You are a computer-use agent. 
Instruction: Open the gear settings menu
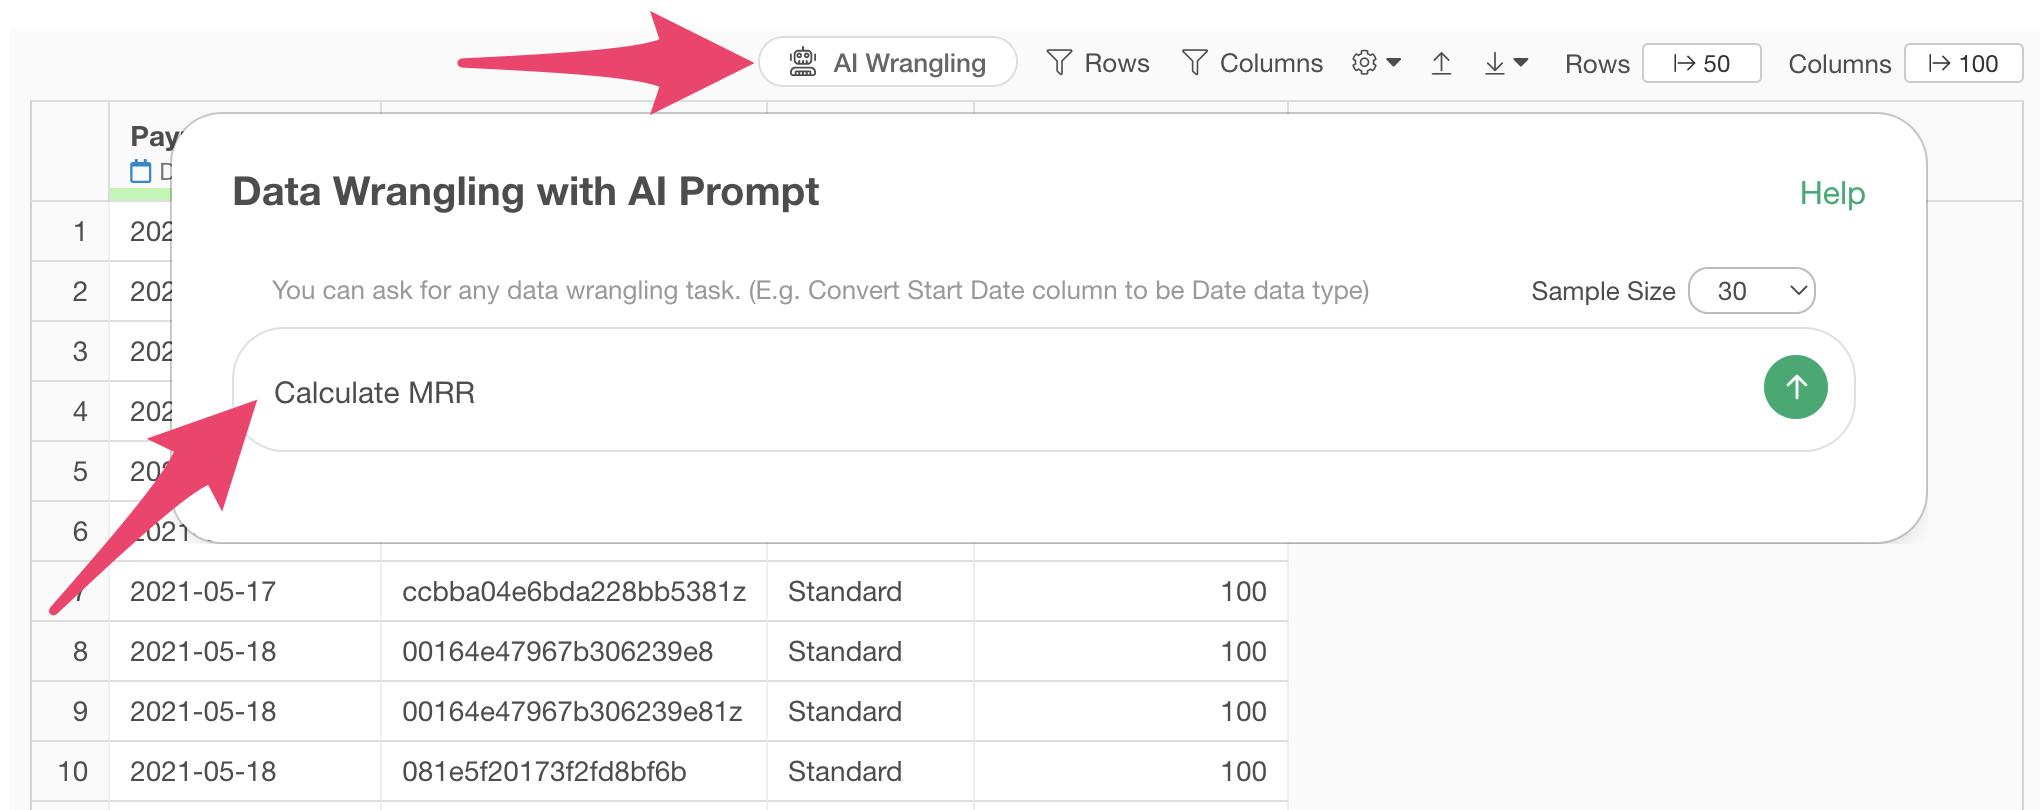[x=1364, y=63]
